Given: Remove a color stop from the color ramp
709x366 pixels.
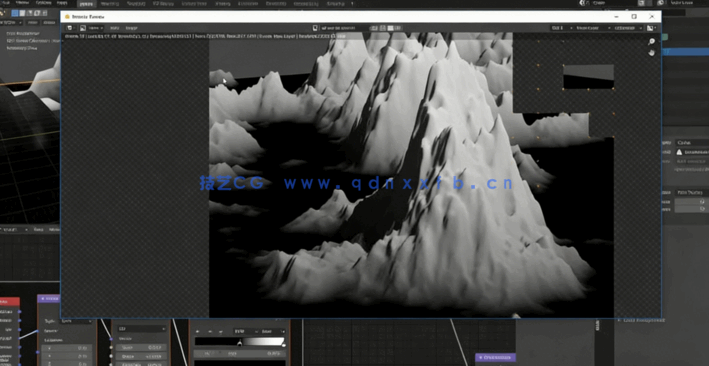Looking at the screenshot, I should coord(209,332).
